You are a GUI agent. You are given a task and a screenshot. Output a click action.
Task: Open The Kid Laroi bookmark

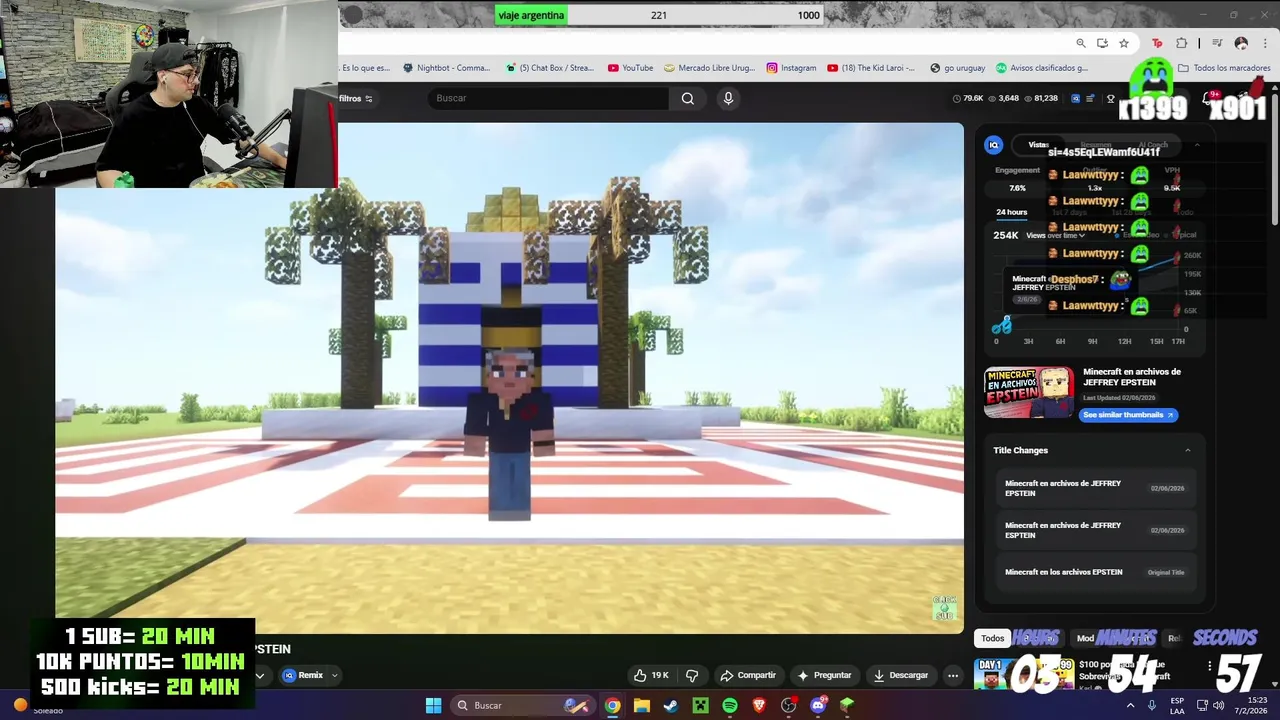pos(870,68)
